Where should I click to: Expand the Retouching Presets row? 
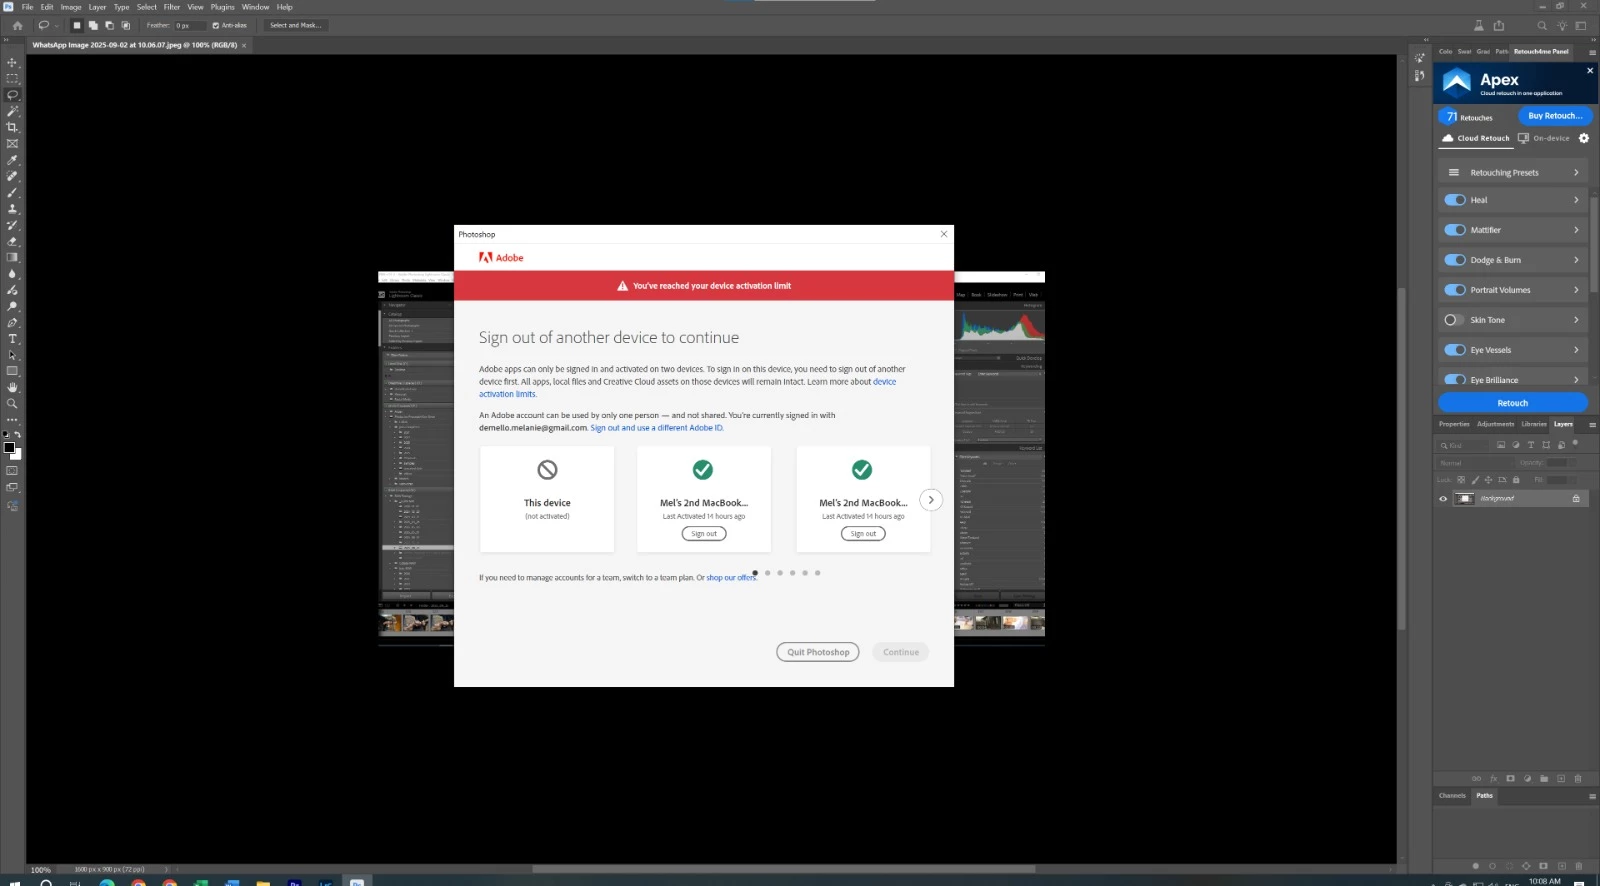point(1513,172)
